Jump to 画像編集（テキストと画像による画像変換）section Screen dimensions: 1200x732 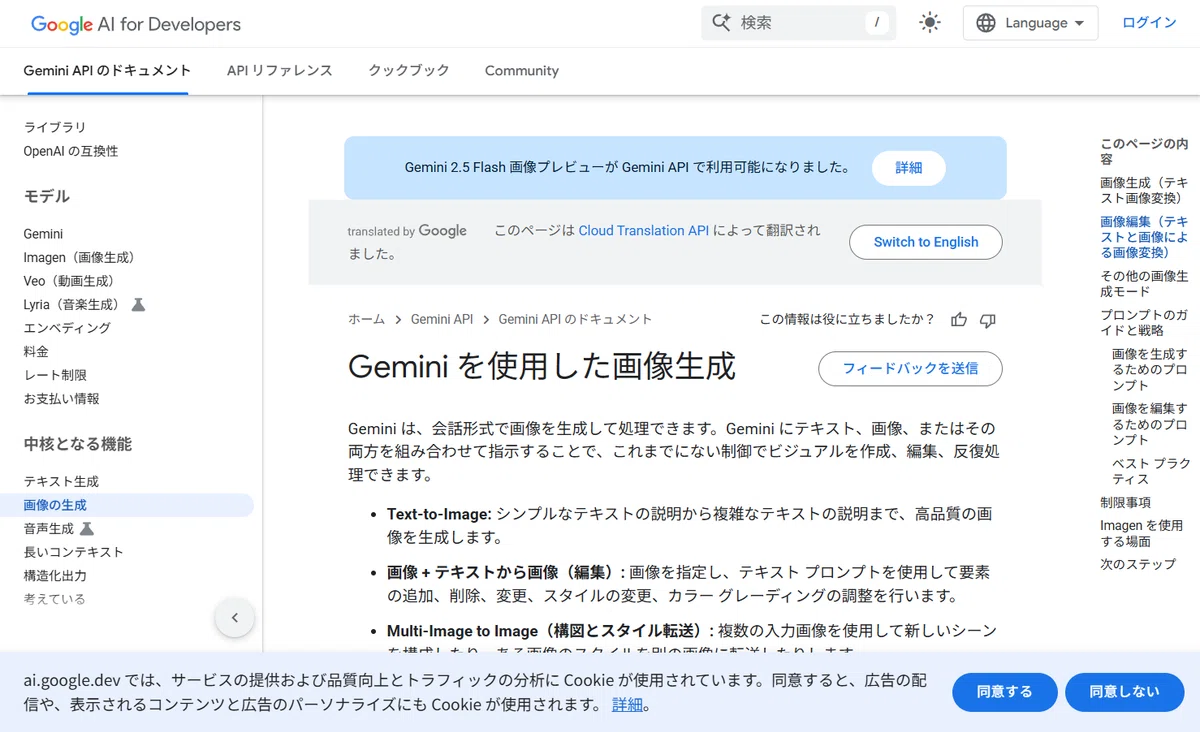pos(1144,237)
